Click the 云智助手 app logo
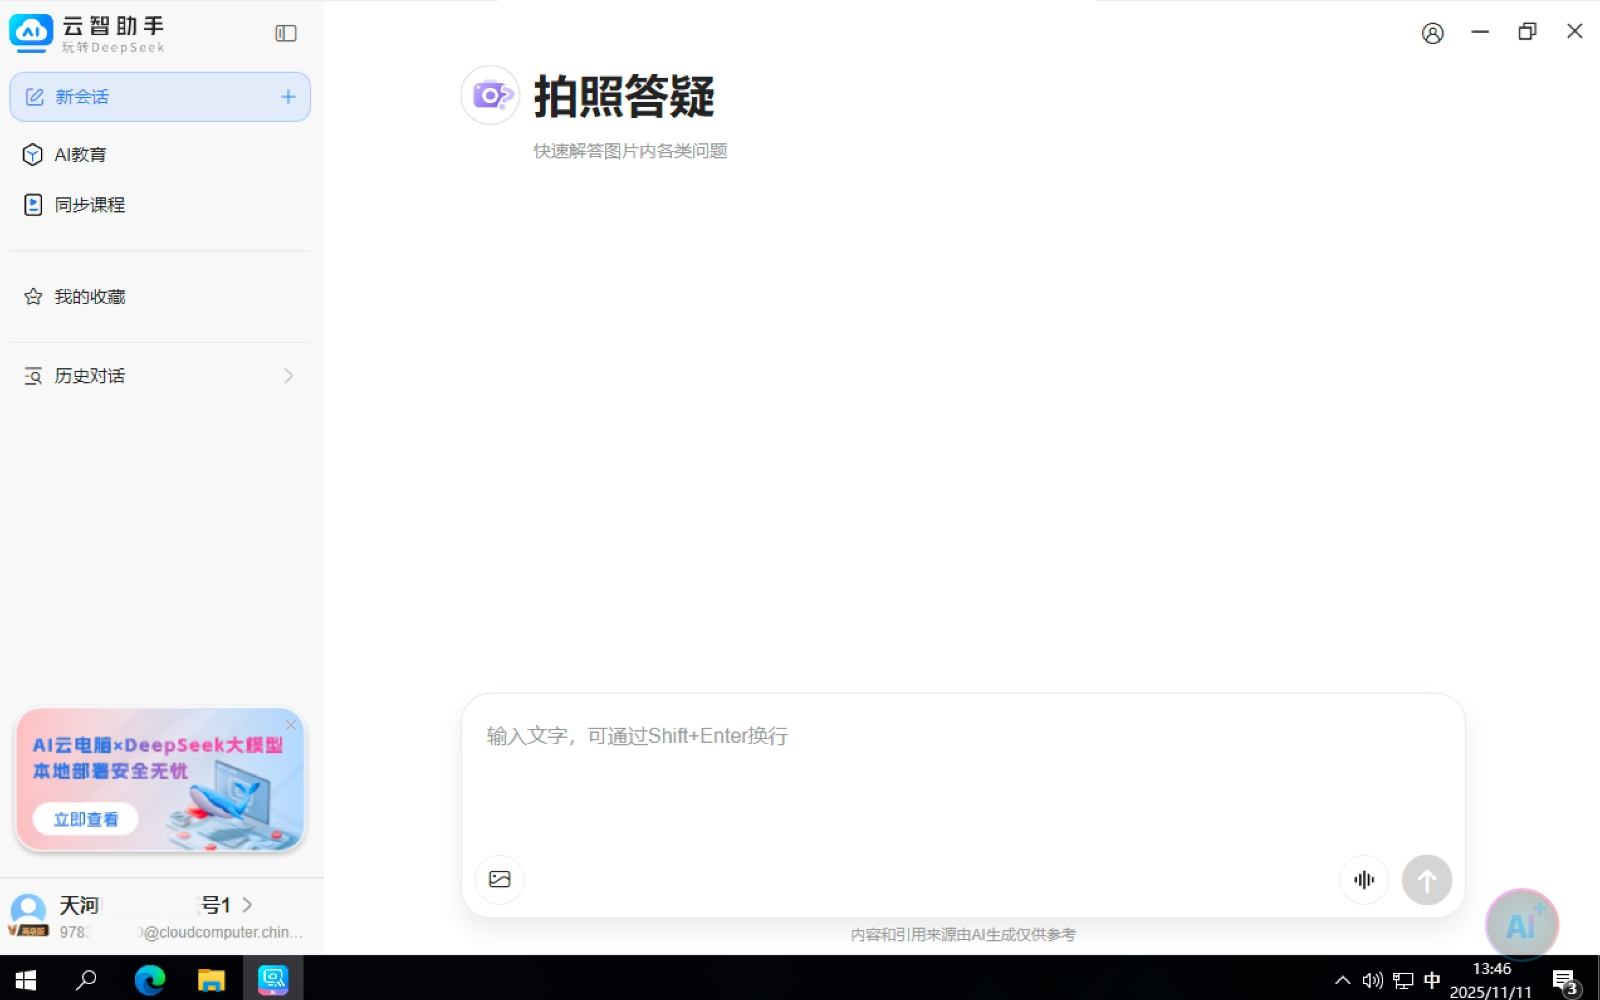 (x=31, y=33)
